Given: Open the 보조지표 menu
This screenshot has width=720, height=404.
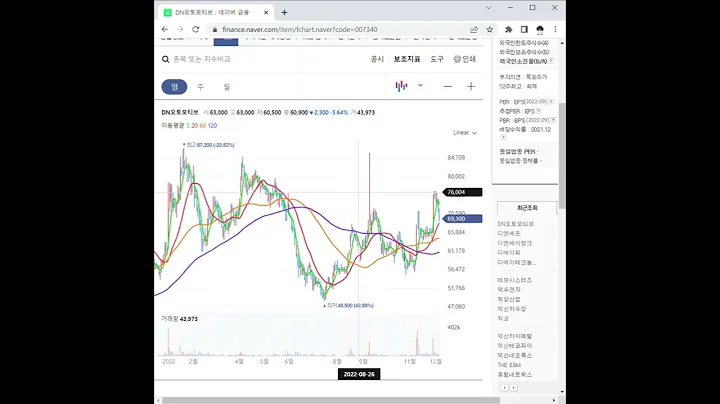Looking at the screenshot, I should pyautogui.click(x=407, y=59).
